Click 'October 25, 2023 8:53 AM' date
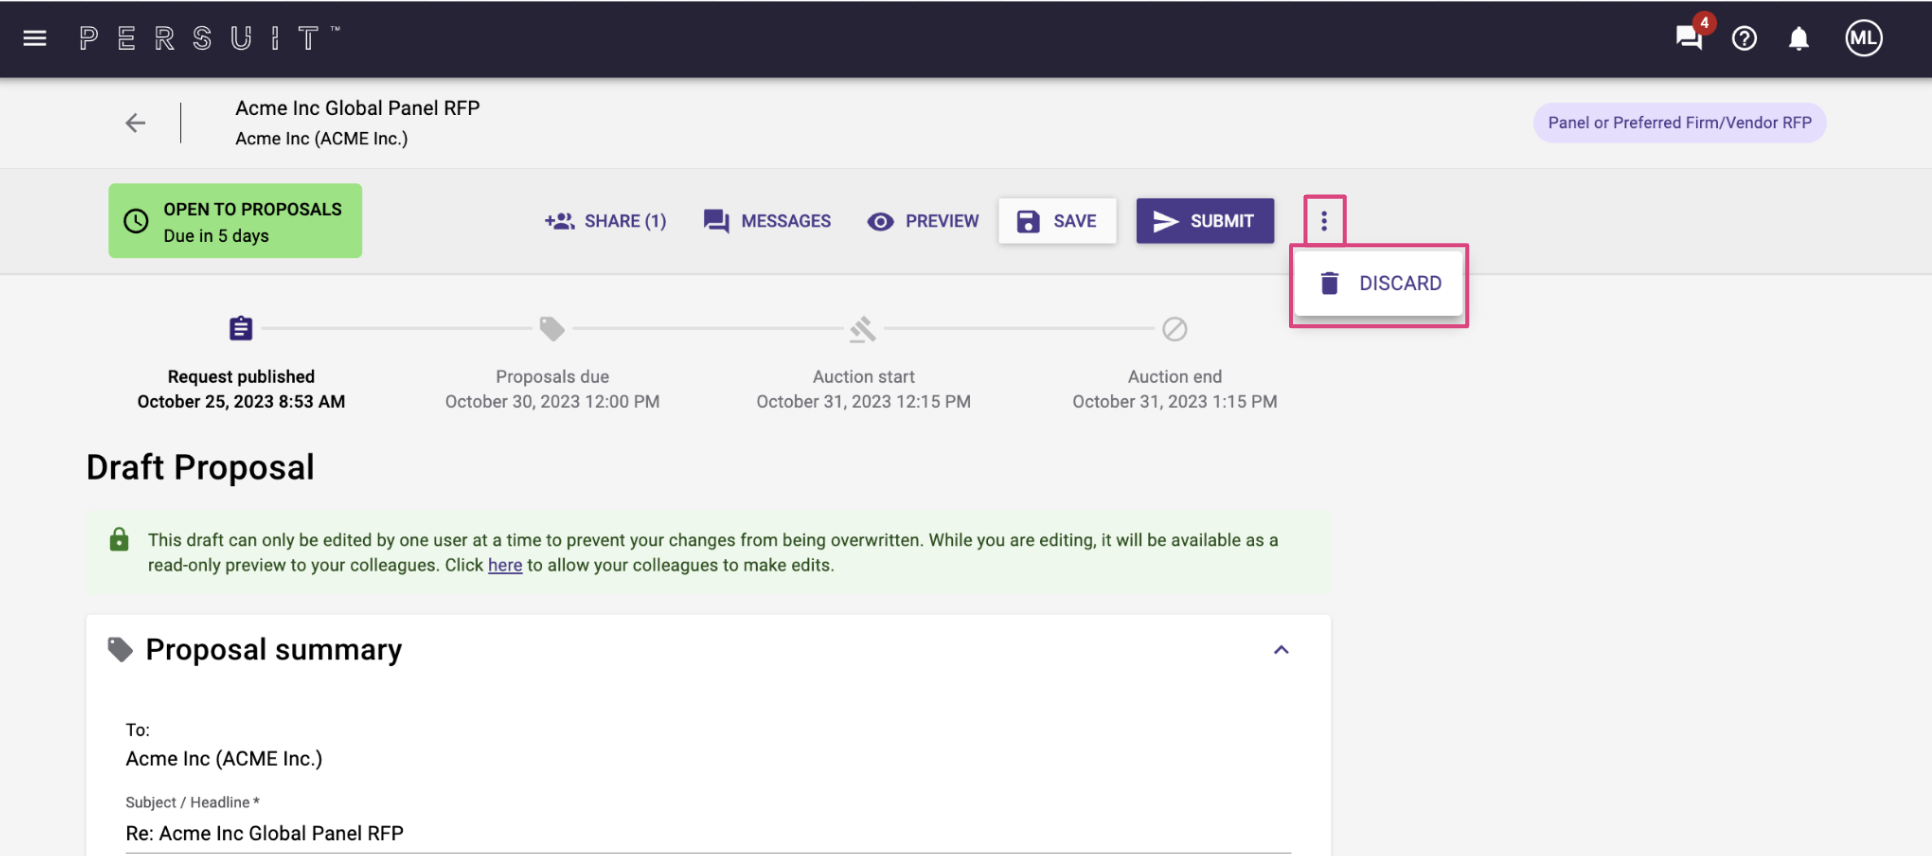1932x856 pixels. click(241, 401)
